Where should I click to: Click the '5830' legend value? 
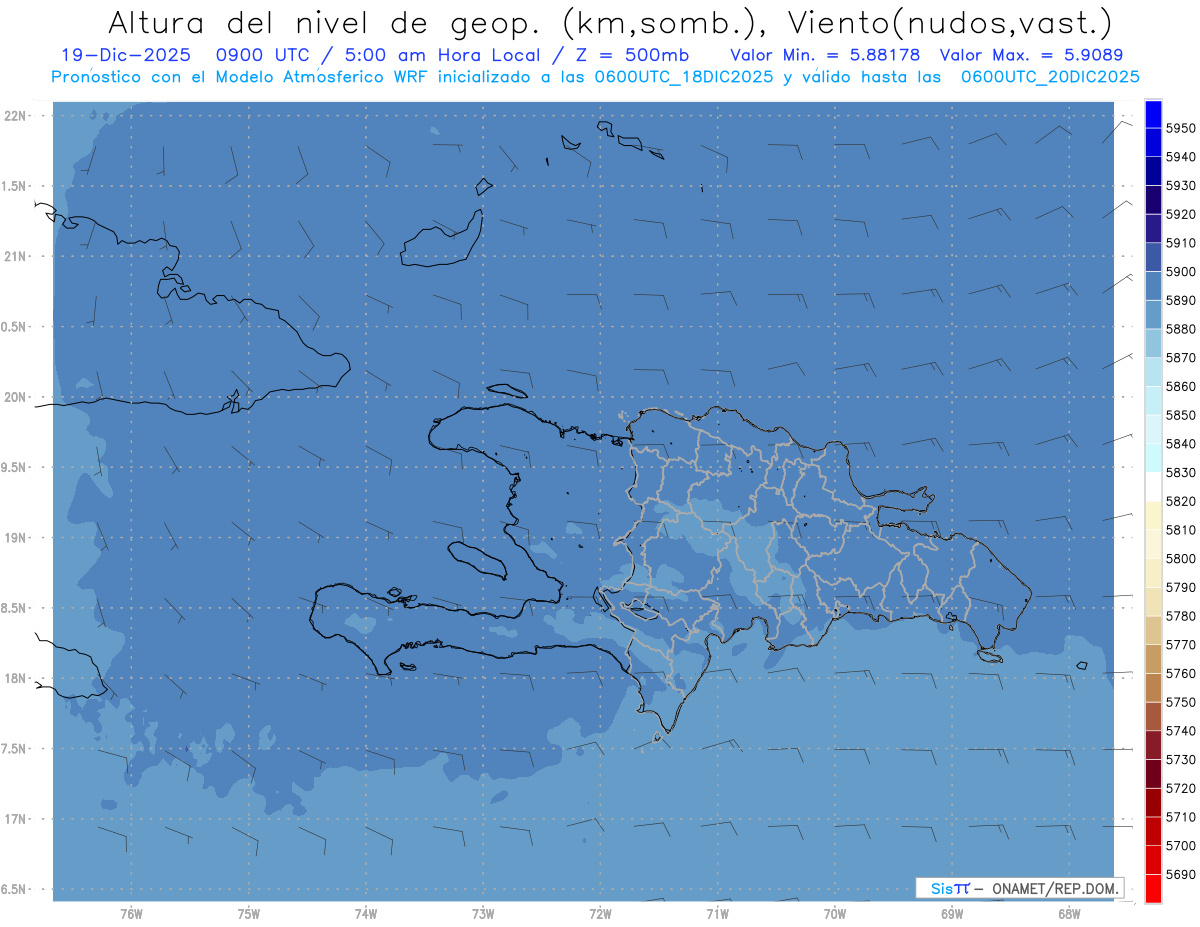(x=1180, y=472)
